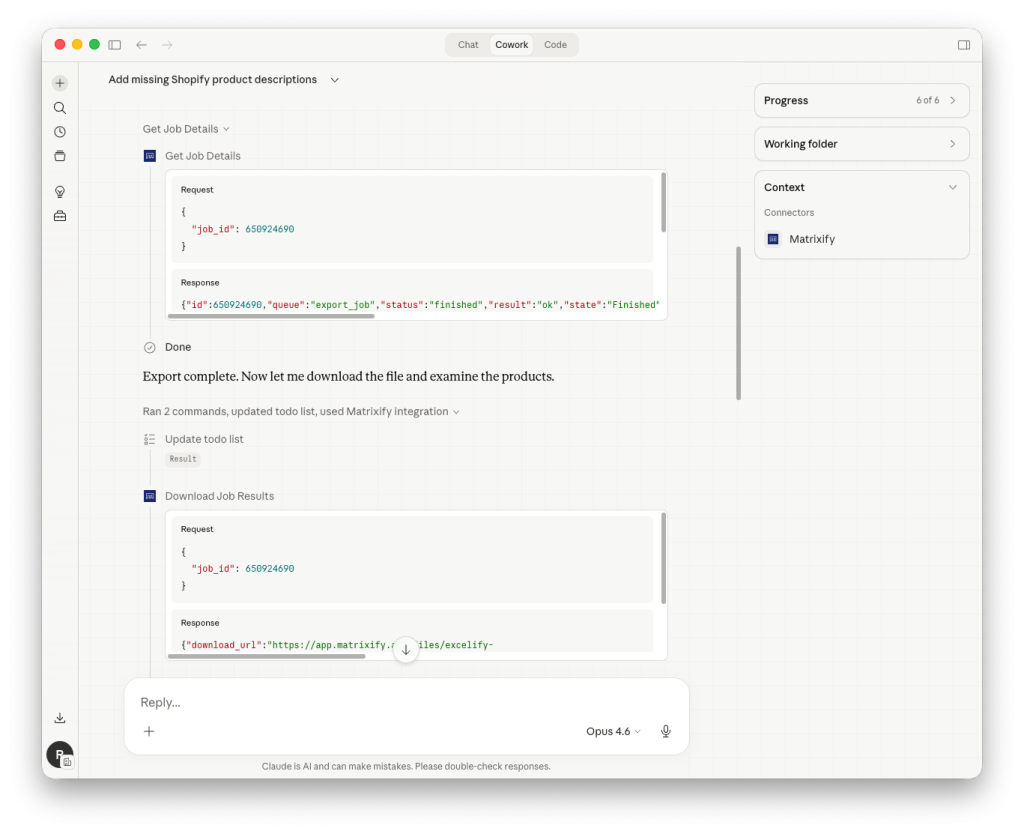Image resolution: width=1024 pixels, height=834 pixels.
Task: Activate the microphone icon in the reply bar
Action: 665,731
